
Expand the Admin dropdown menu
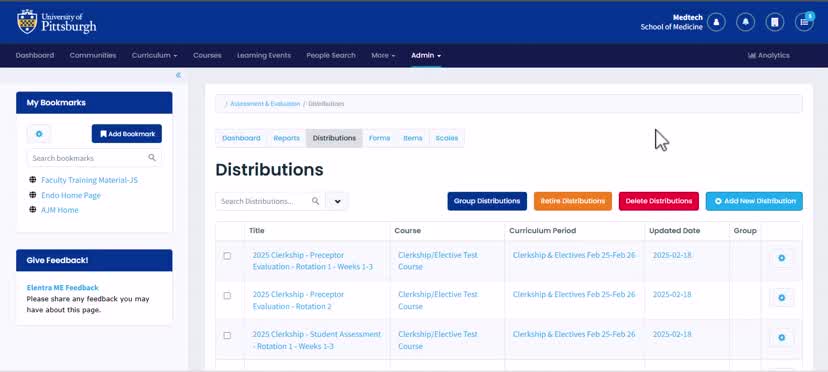[x=426, y=55]
